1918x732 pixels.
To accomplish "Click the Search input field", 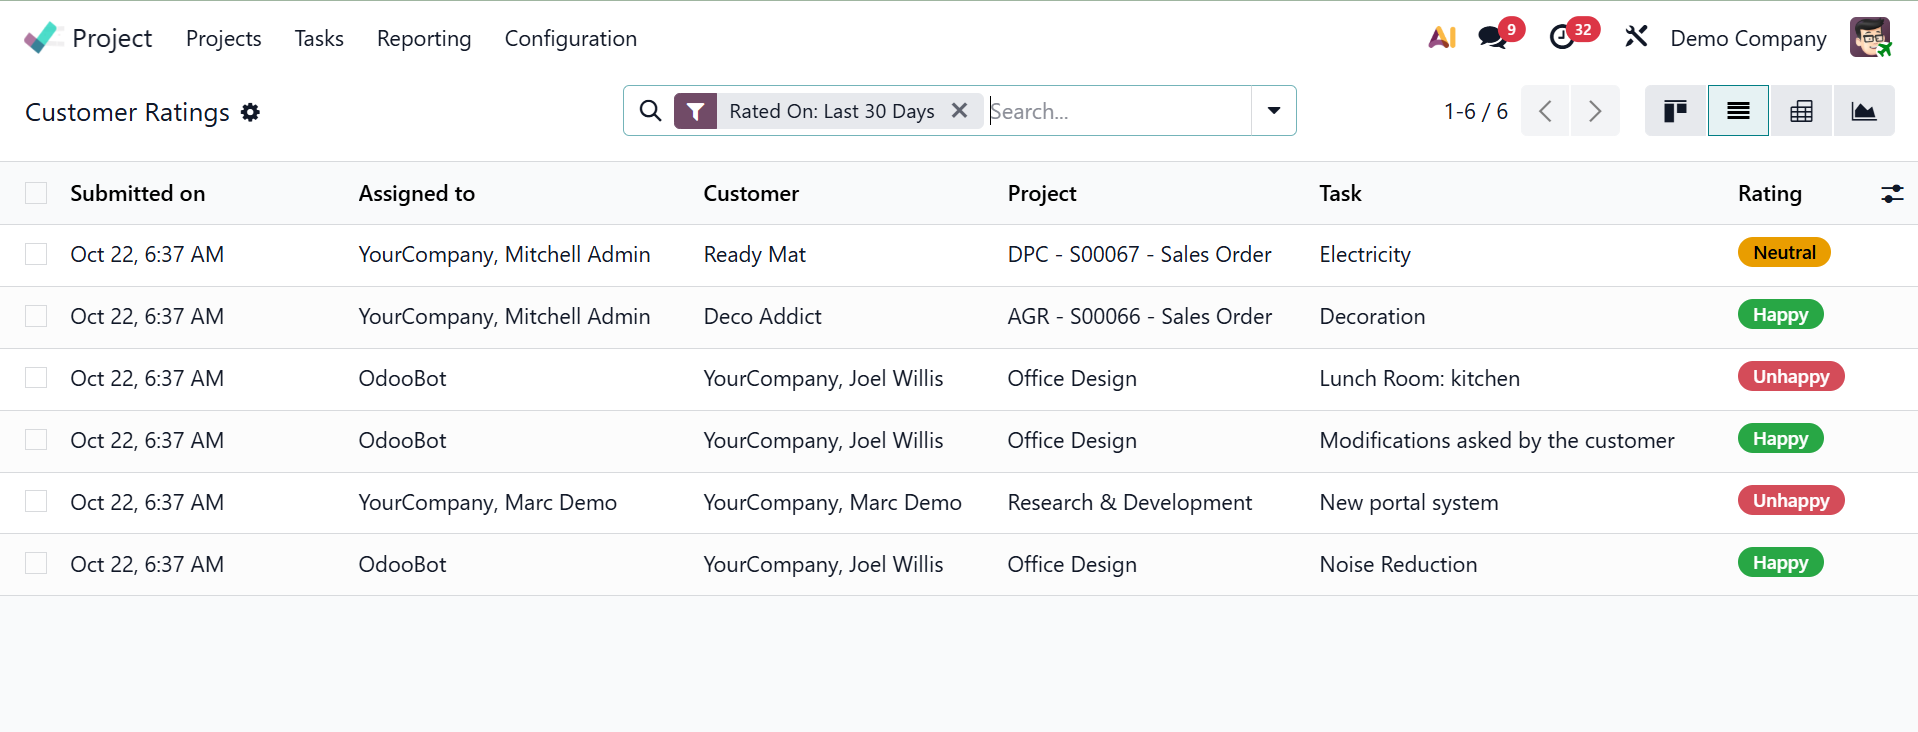I will click(x=1118, y=111).
